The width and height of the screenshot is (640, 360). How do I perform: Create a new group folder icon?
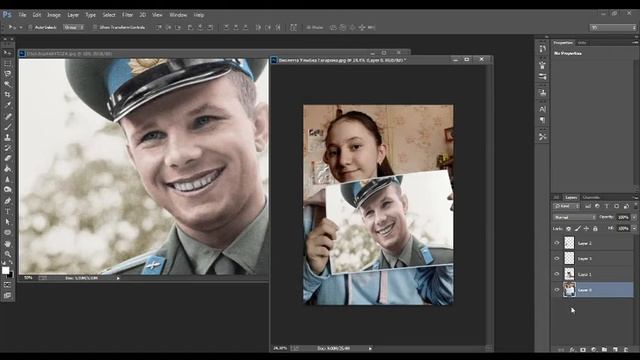(x=604, y=350)
